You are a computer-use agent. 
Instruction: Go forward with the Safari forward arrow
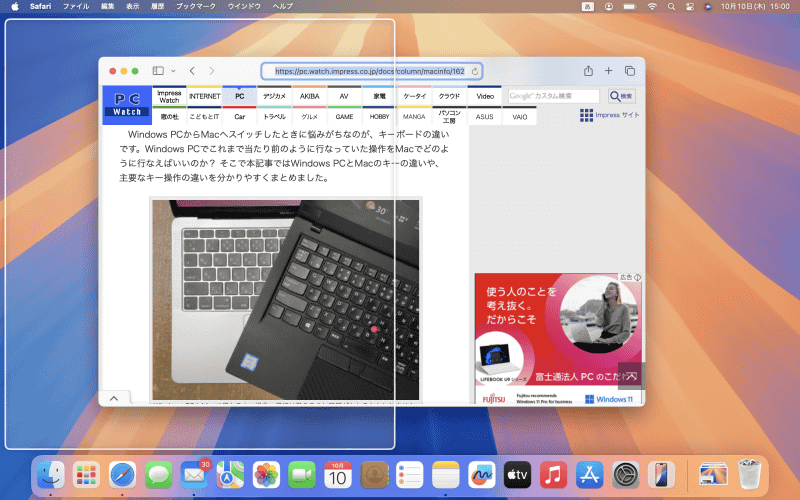212,71
